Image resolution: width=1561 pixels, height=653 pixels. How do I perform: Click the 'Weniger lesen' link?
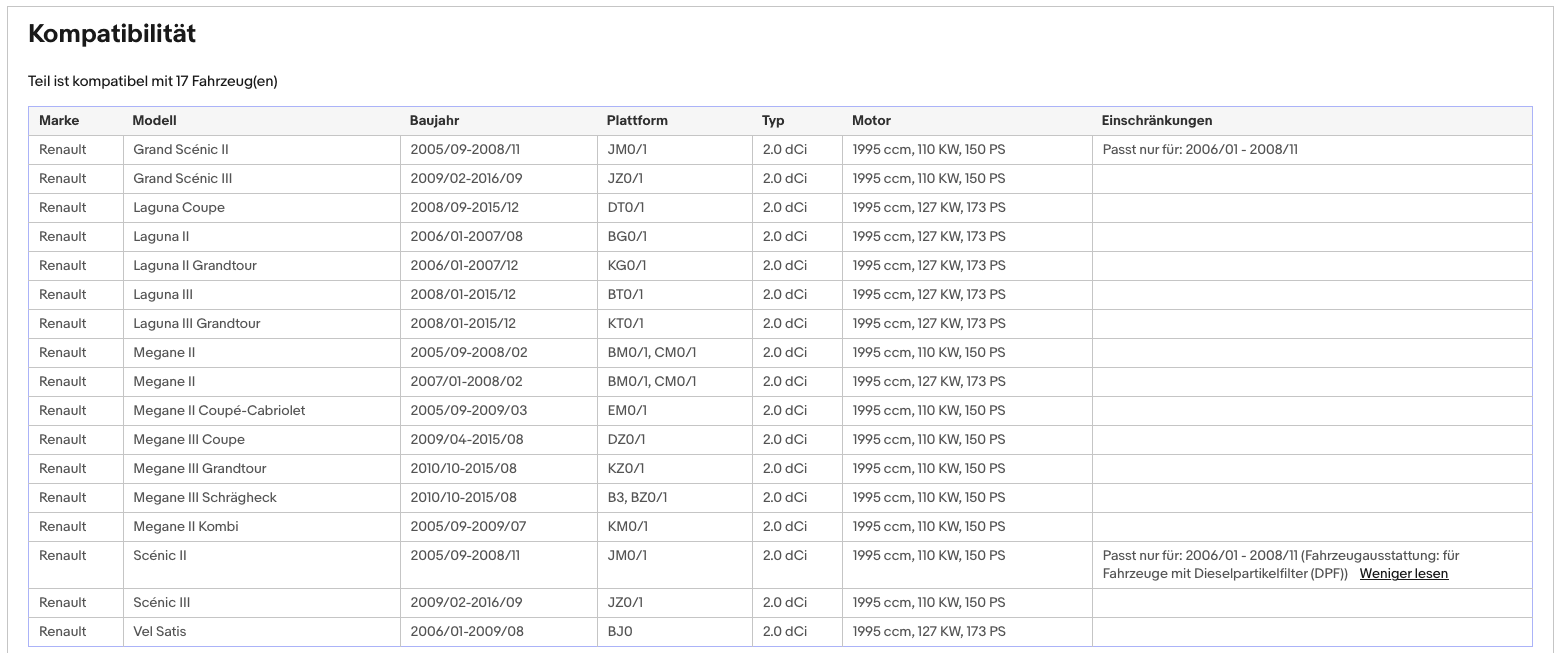pos(1403,573)
